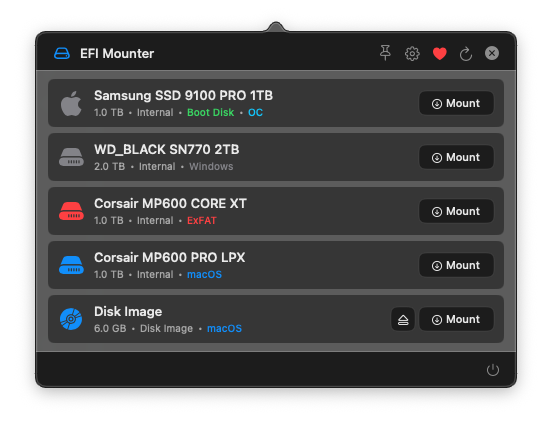The width and height of the screenshot is (552, 427).
Task: Click the 2.0 TB size text
Action: pos(109,167)
